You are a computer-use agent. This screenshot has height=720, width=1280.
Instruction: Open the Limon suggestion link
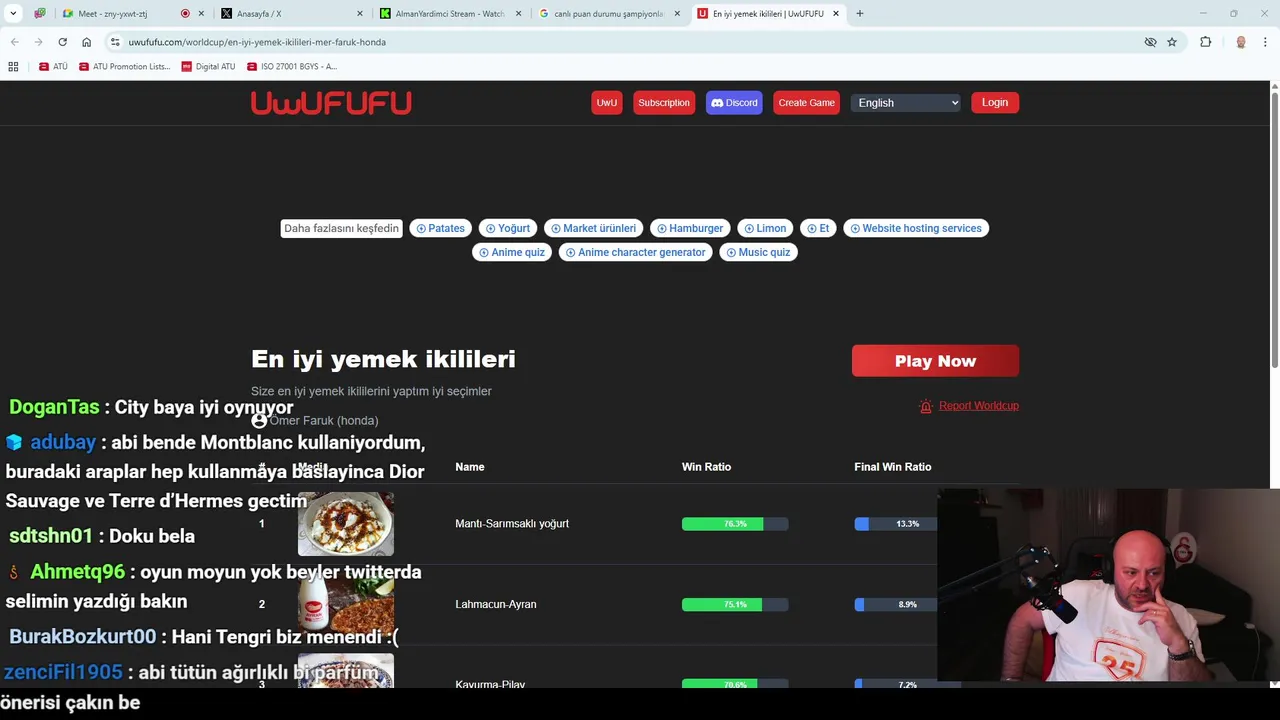[x=765, y=228]
